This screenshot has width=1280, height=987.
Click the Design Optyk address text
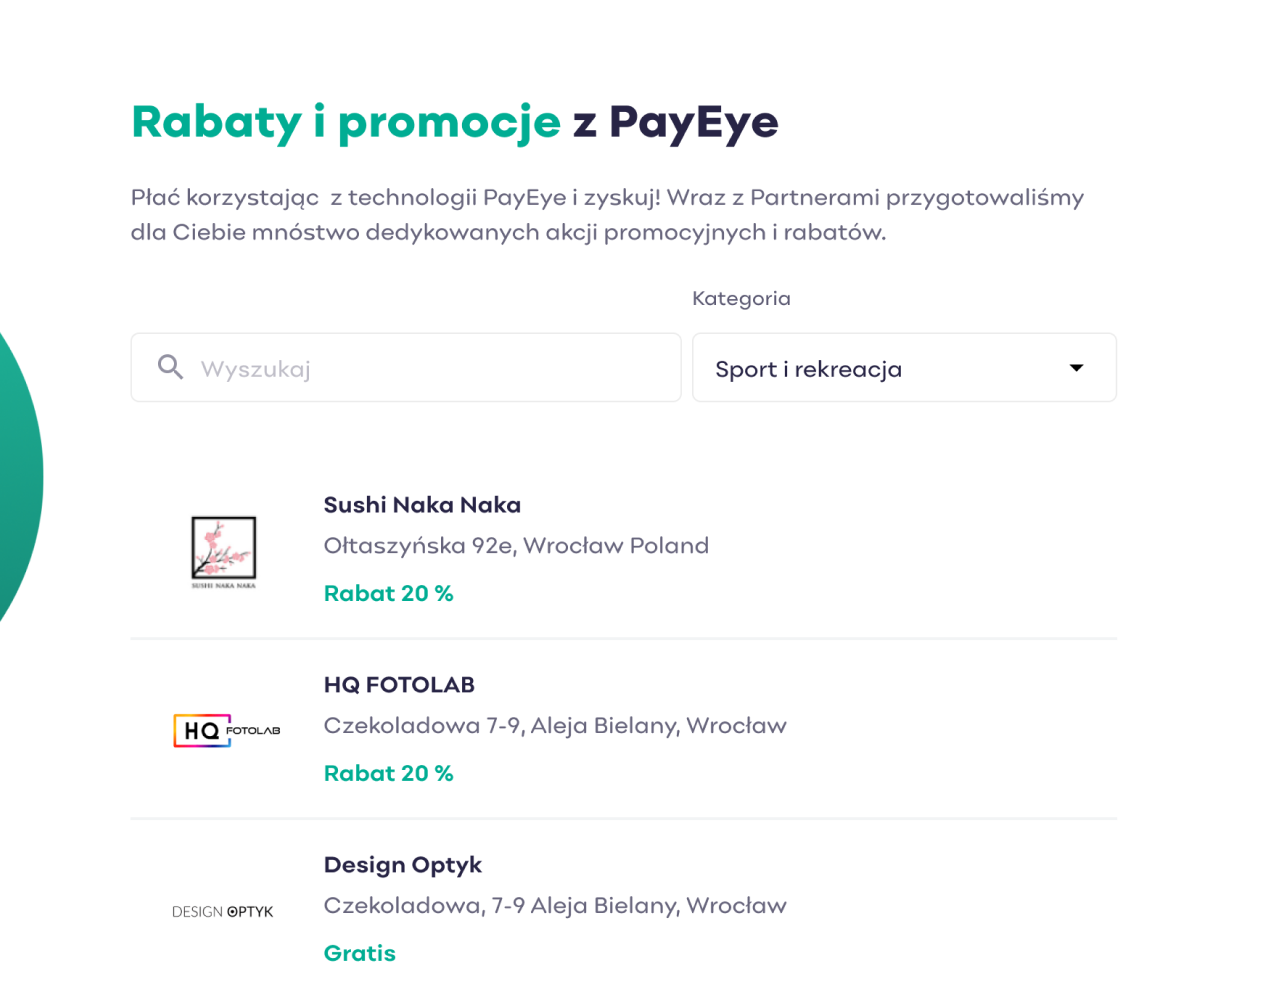[555, 906]
